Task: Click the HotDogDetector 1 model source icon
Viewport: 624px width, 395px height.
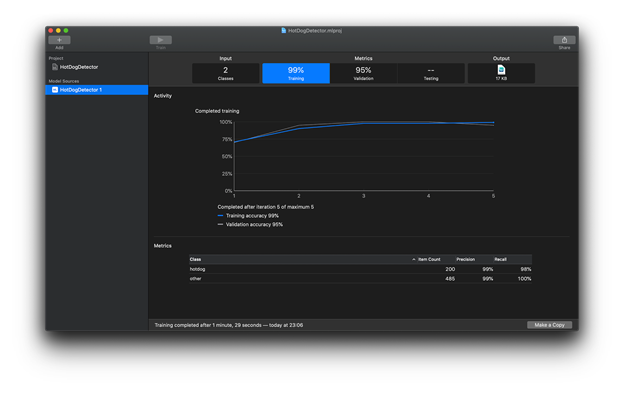Action: tap(55, 90)
